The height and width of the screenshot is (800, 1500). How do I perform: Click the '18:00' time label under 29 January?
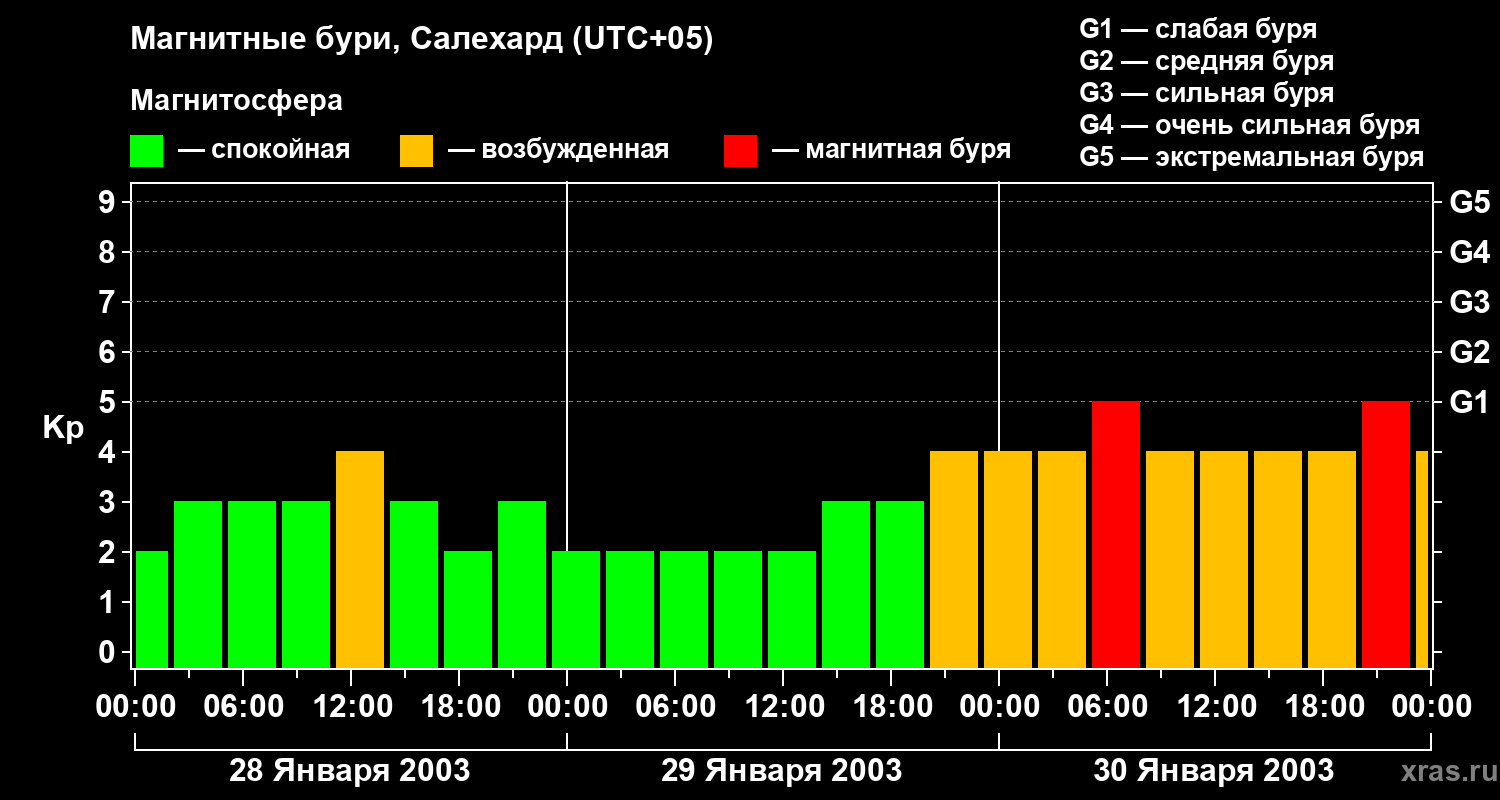coord(891,707)
